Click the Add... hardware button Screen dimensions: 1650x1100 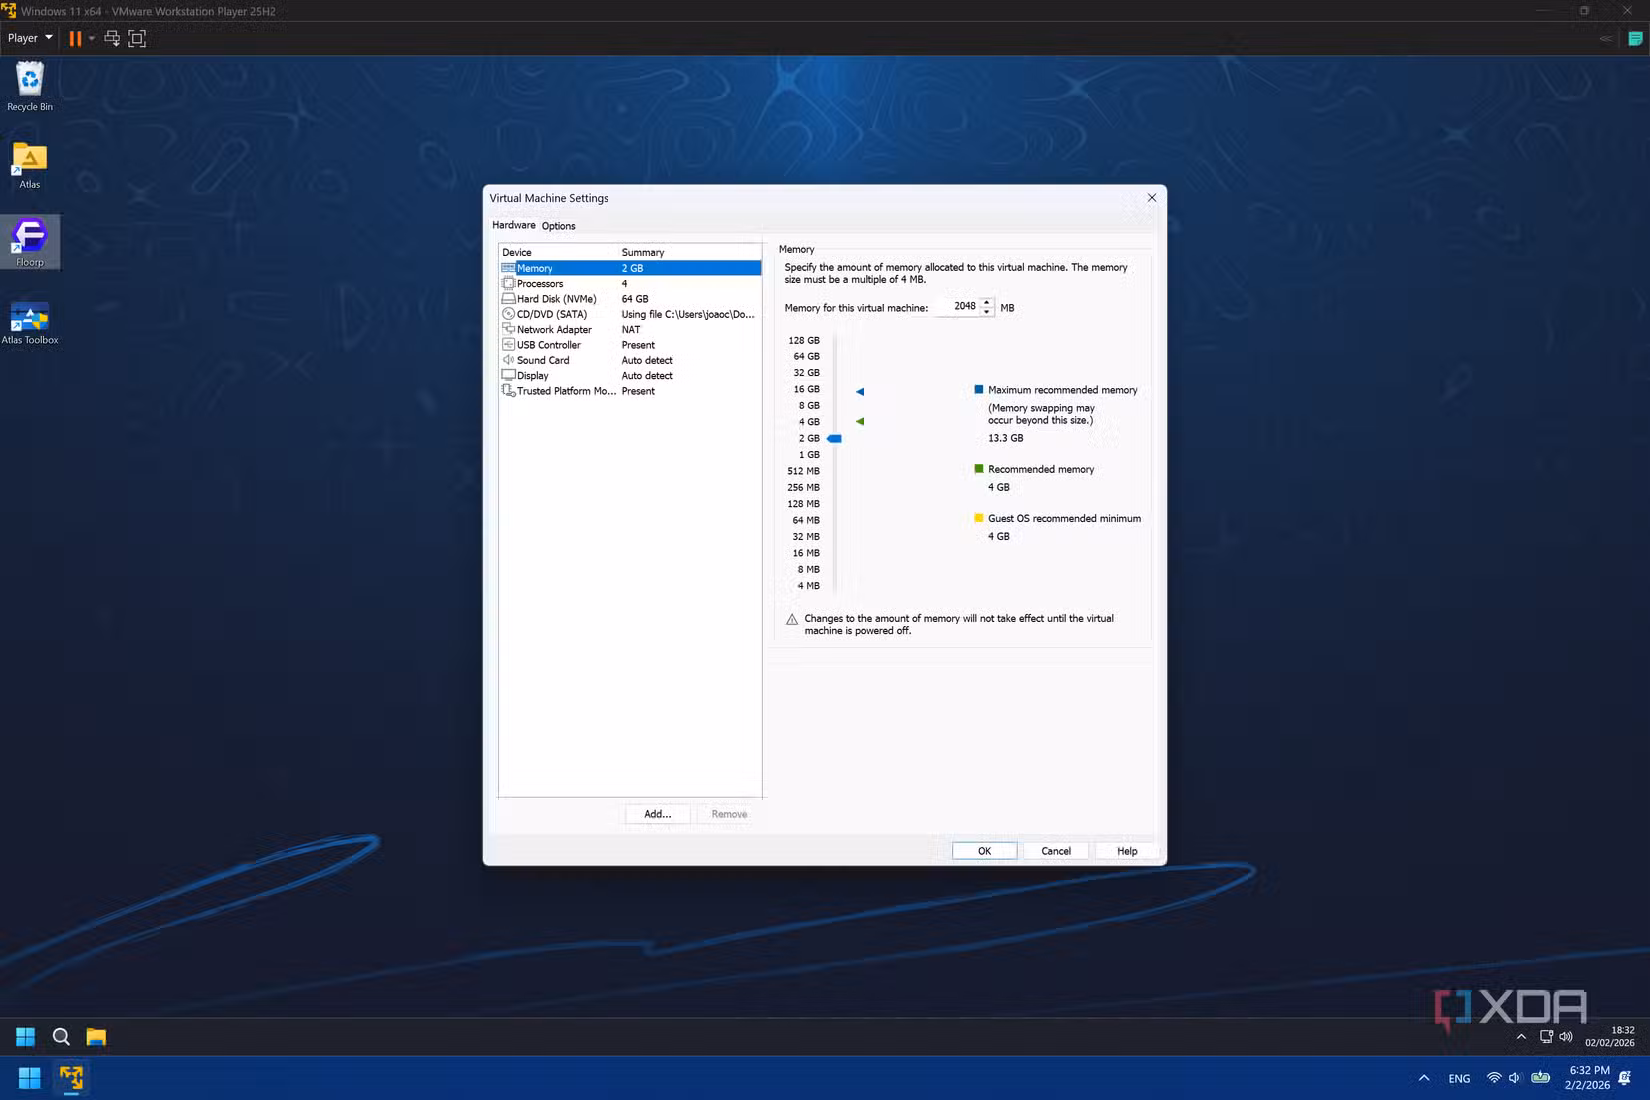click(x=657, y=814)
